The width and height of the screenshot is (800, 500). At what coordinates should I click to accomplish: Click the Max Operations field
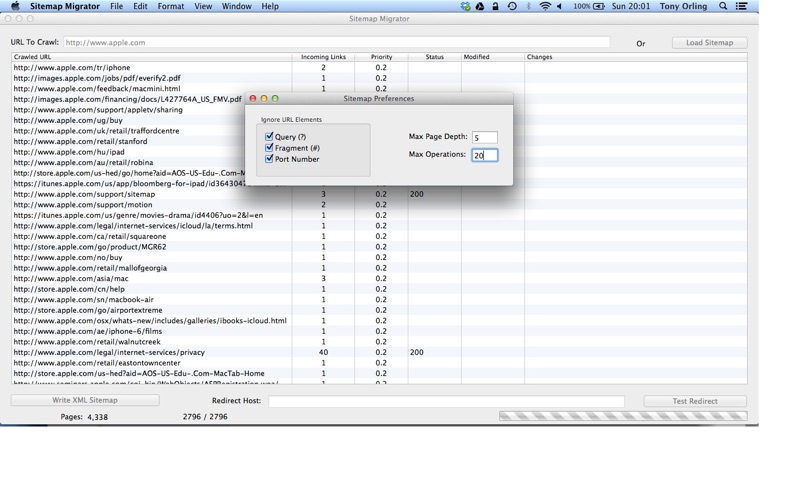click(484, 155)
